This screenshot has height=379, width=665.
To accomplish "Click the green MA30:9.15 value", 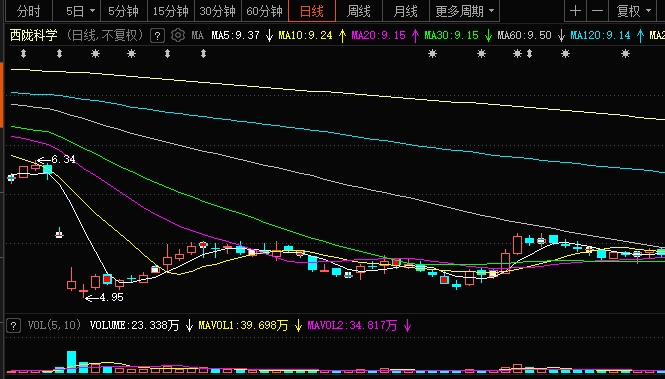I will 451,36.
